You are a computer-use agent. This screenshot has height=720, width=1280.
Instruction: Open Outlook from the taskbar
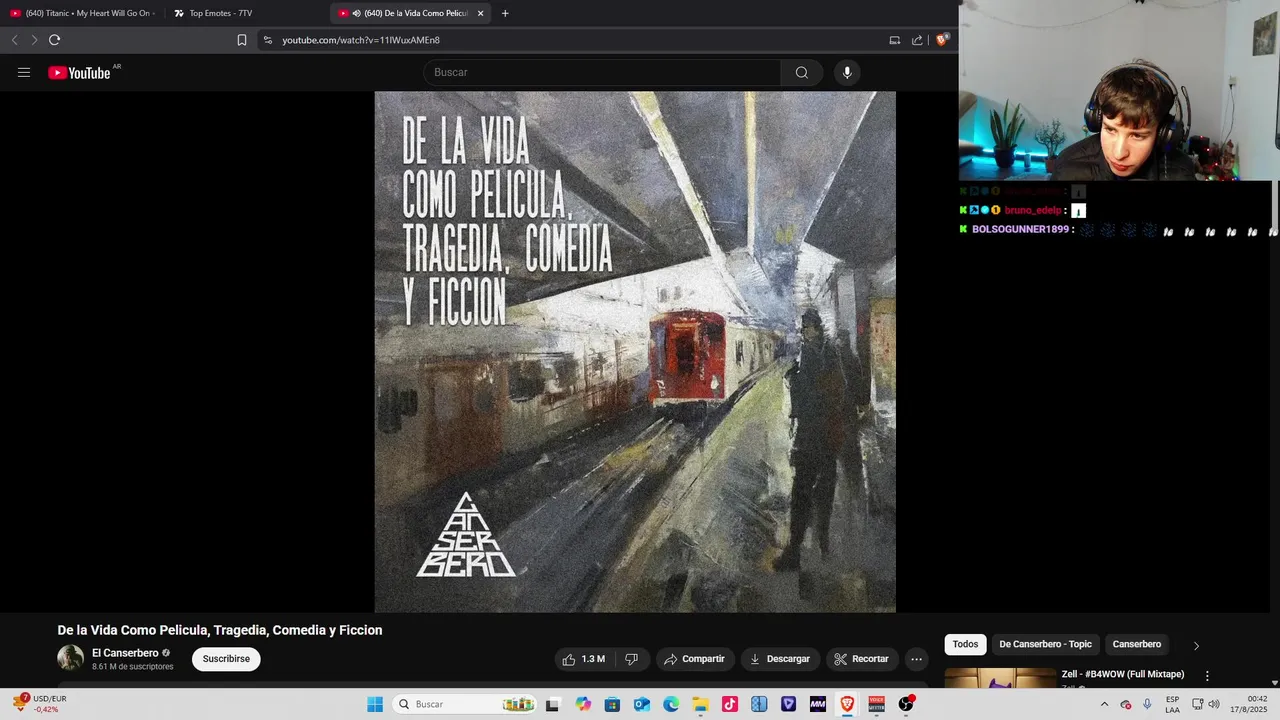641,704
